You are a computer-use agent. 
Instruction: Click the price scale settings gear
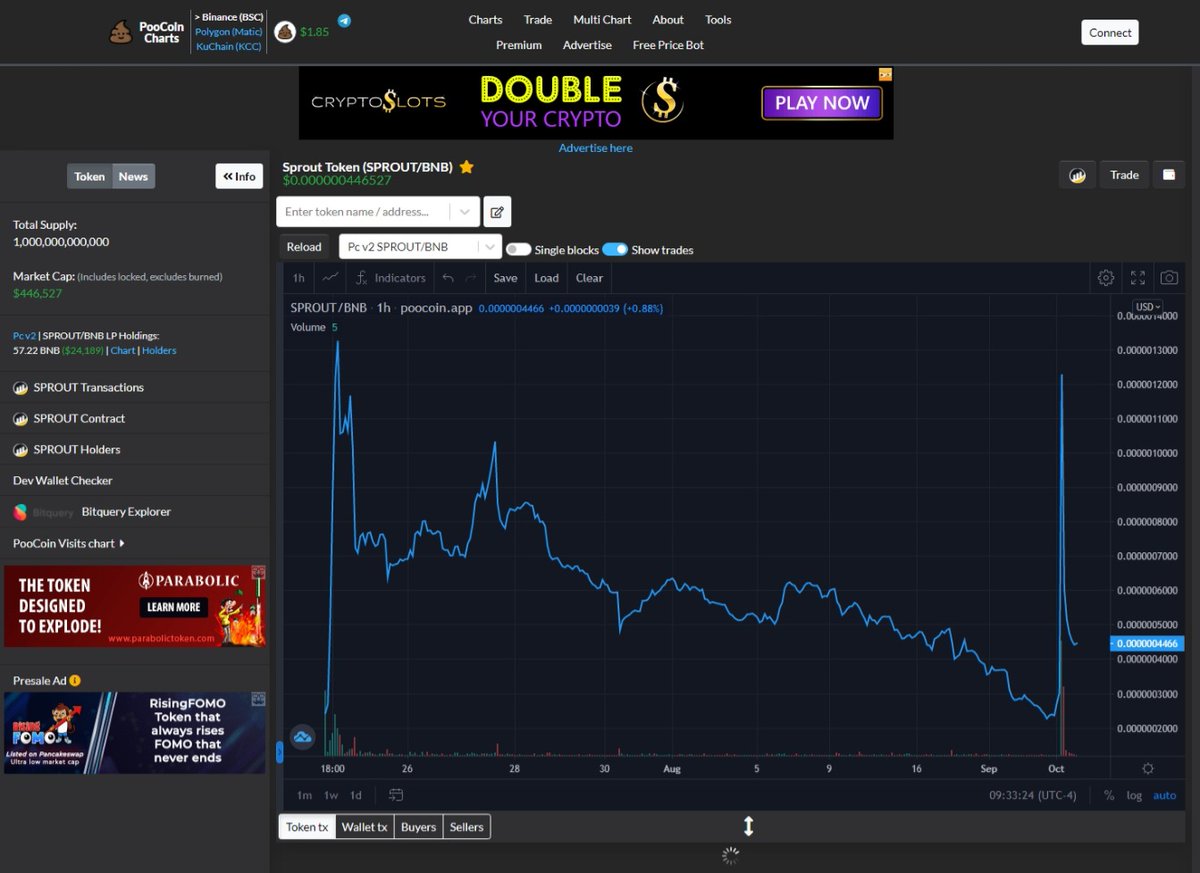click(x=1147, y=768)
